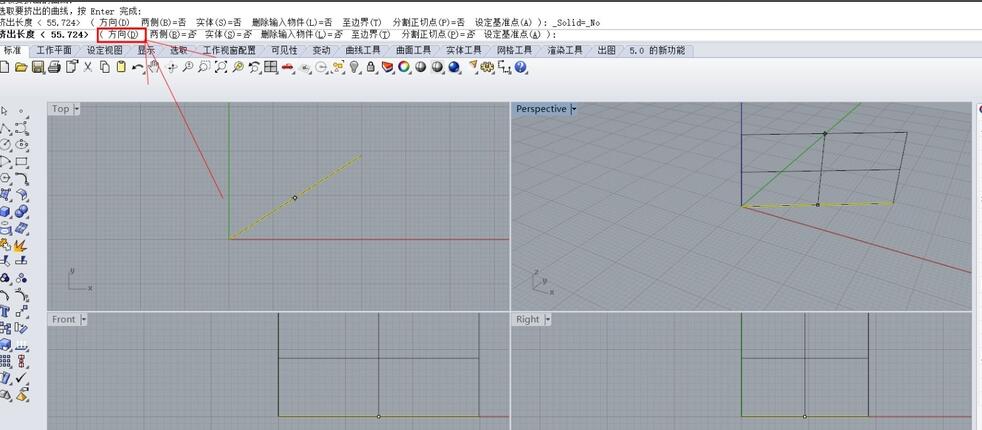Select the Rectangle tool in sidebar

(21, 161)
